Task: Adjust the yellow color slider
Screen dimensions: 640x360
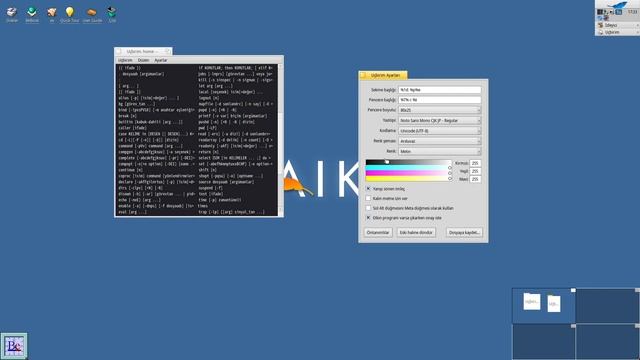Action: (409, 178)
